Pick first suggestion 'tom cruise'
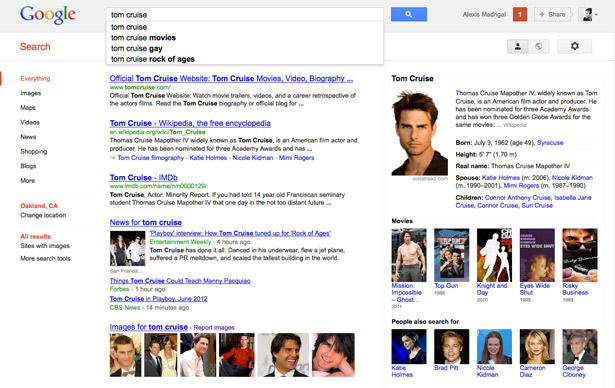The width and height of the screenshot is (615, 388). 245,27
